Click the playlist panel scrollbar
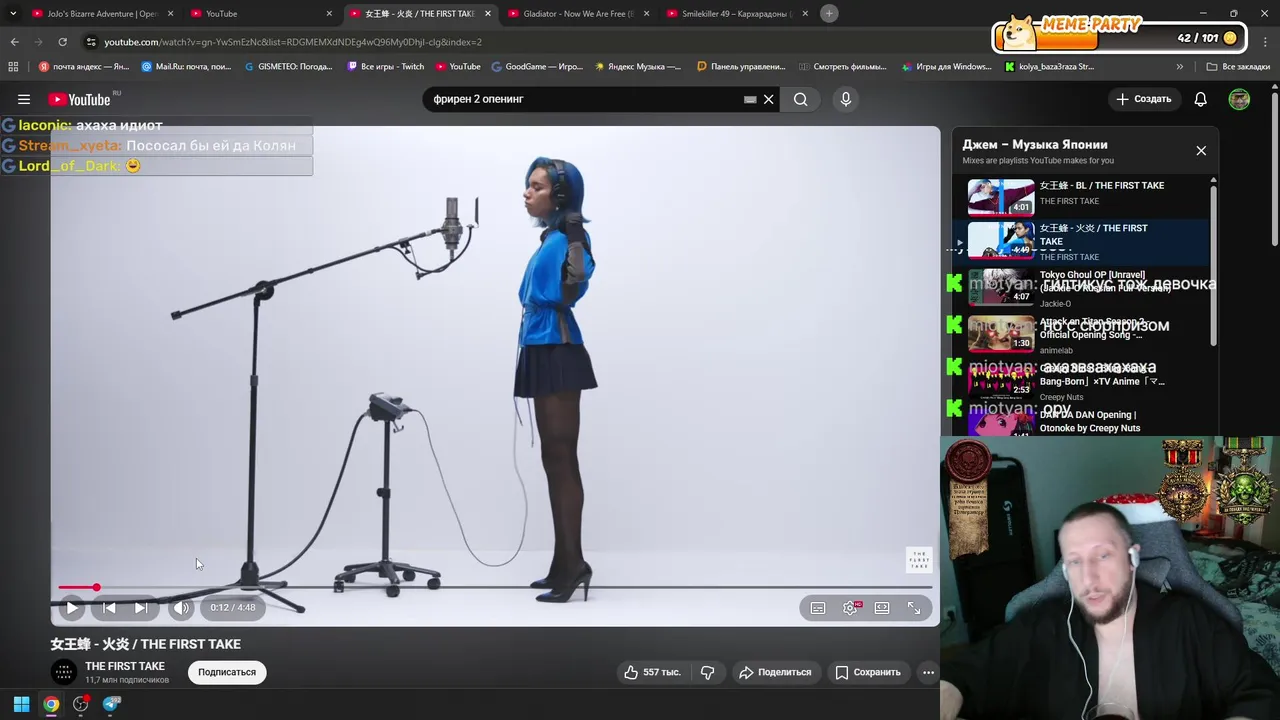 (x=1214, y=265)
